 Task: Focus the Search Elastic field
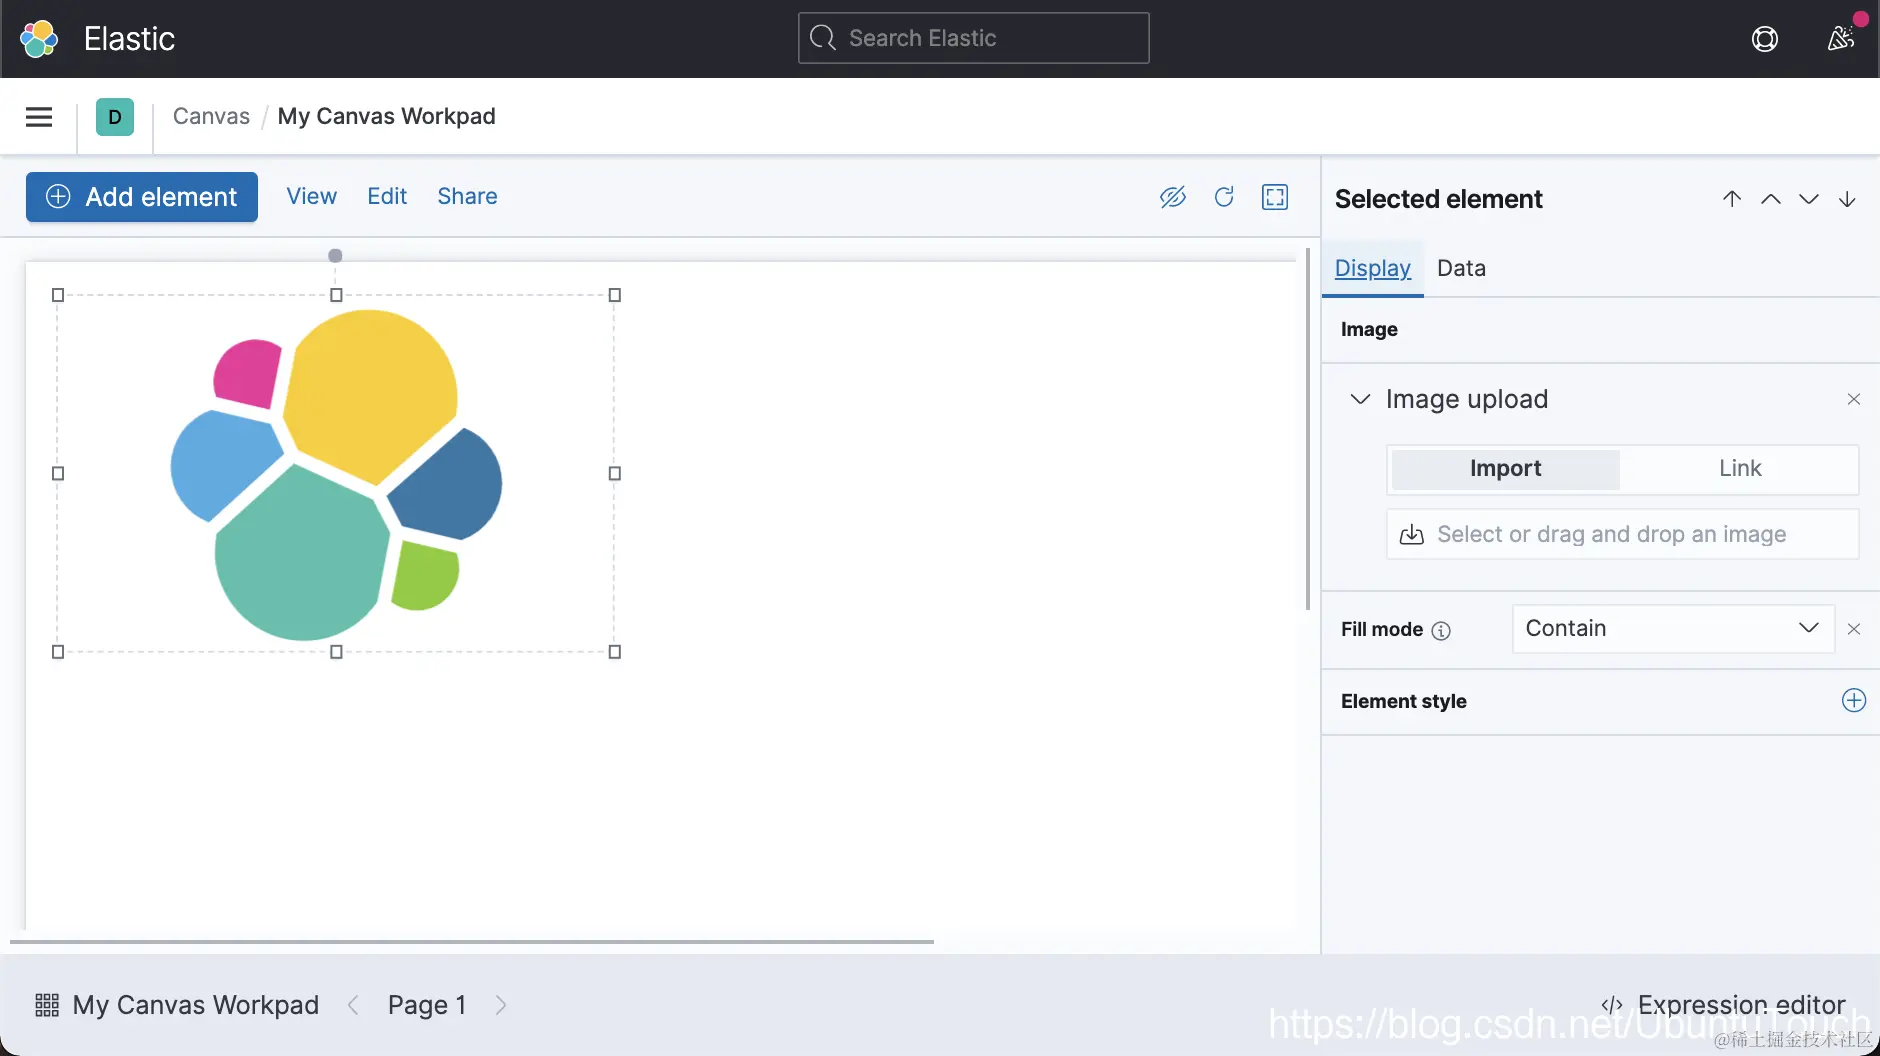click(973, 39)
